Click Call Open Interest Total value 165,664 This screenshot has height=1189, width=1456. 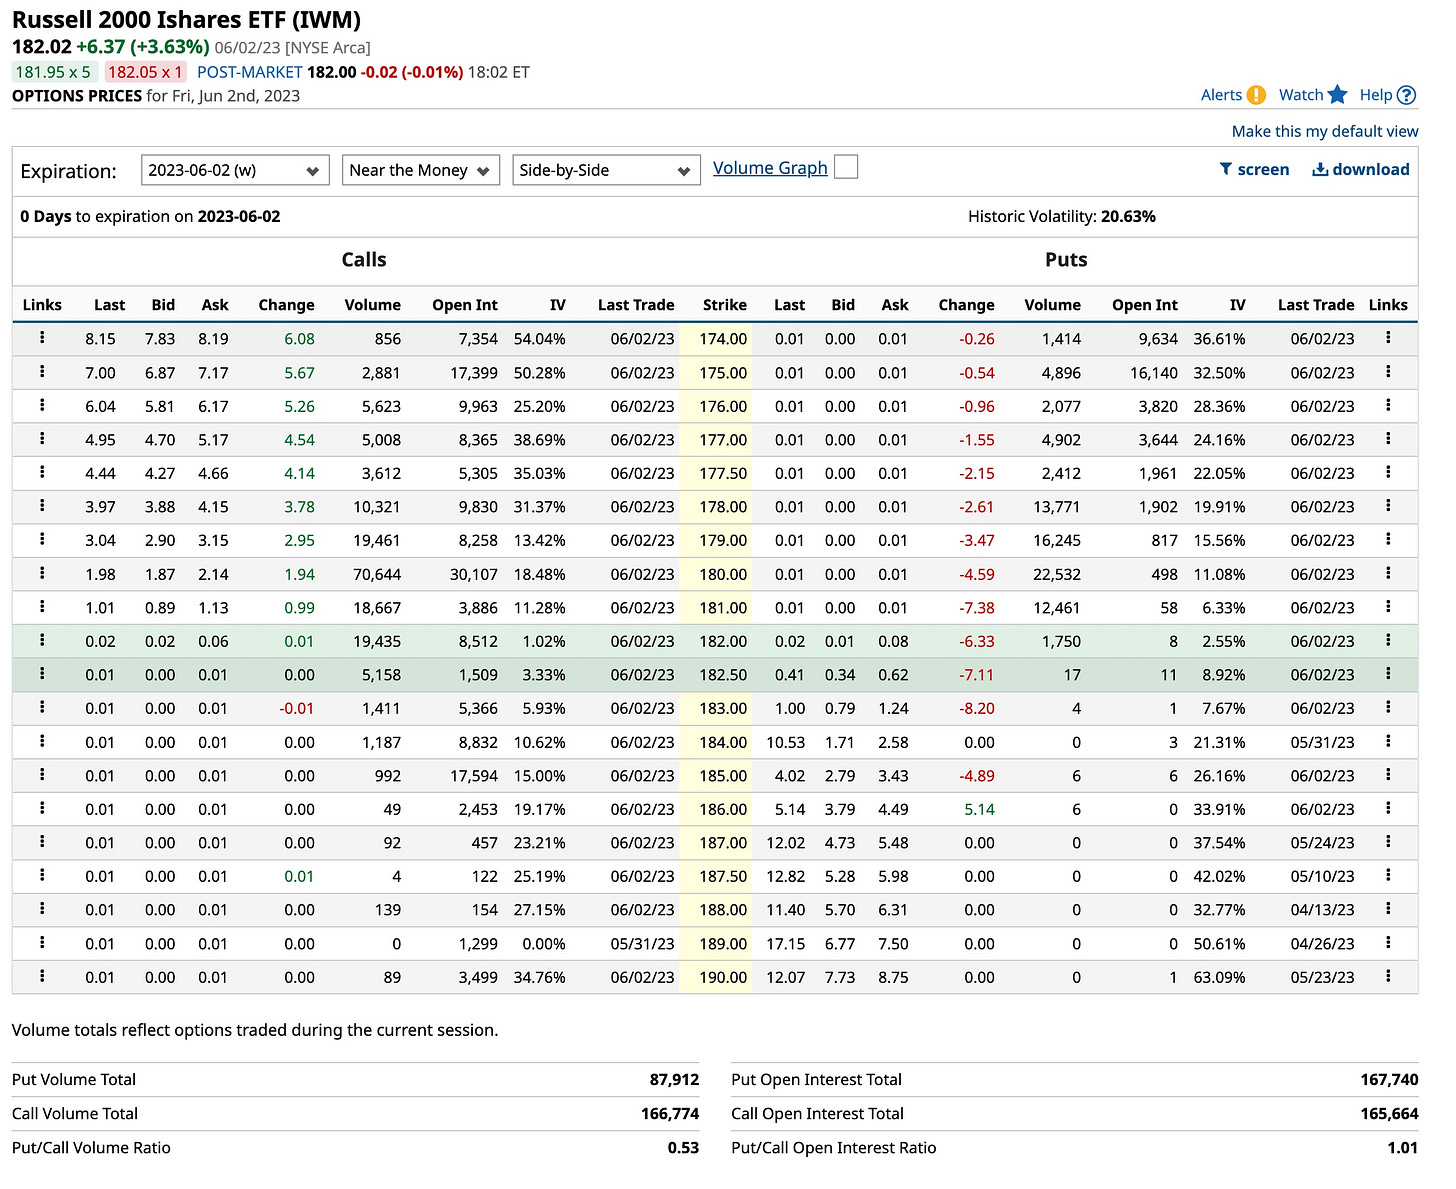[x=1389, y=1114]
